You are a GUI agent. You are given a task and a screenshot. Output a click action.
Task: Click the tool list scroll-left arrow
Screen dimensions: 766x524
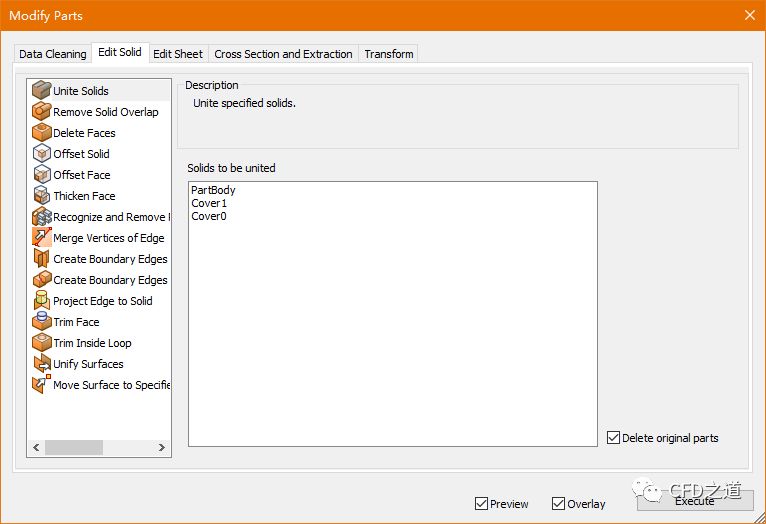point(36,447)
